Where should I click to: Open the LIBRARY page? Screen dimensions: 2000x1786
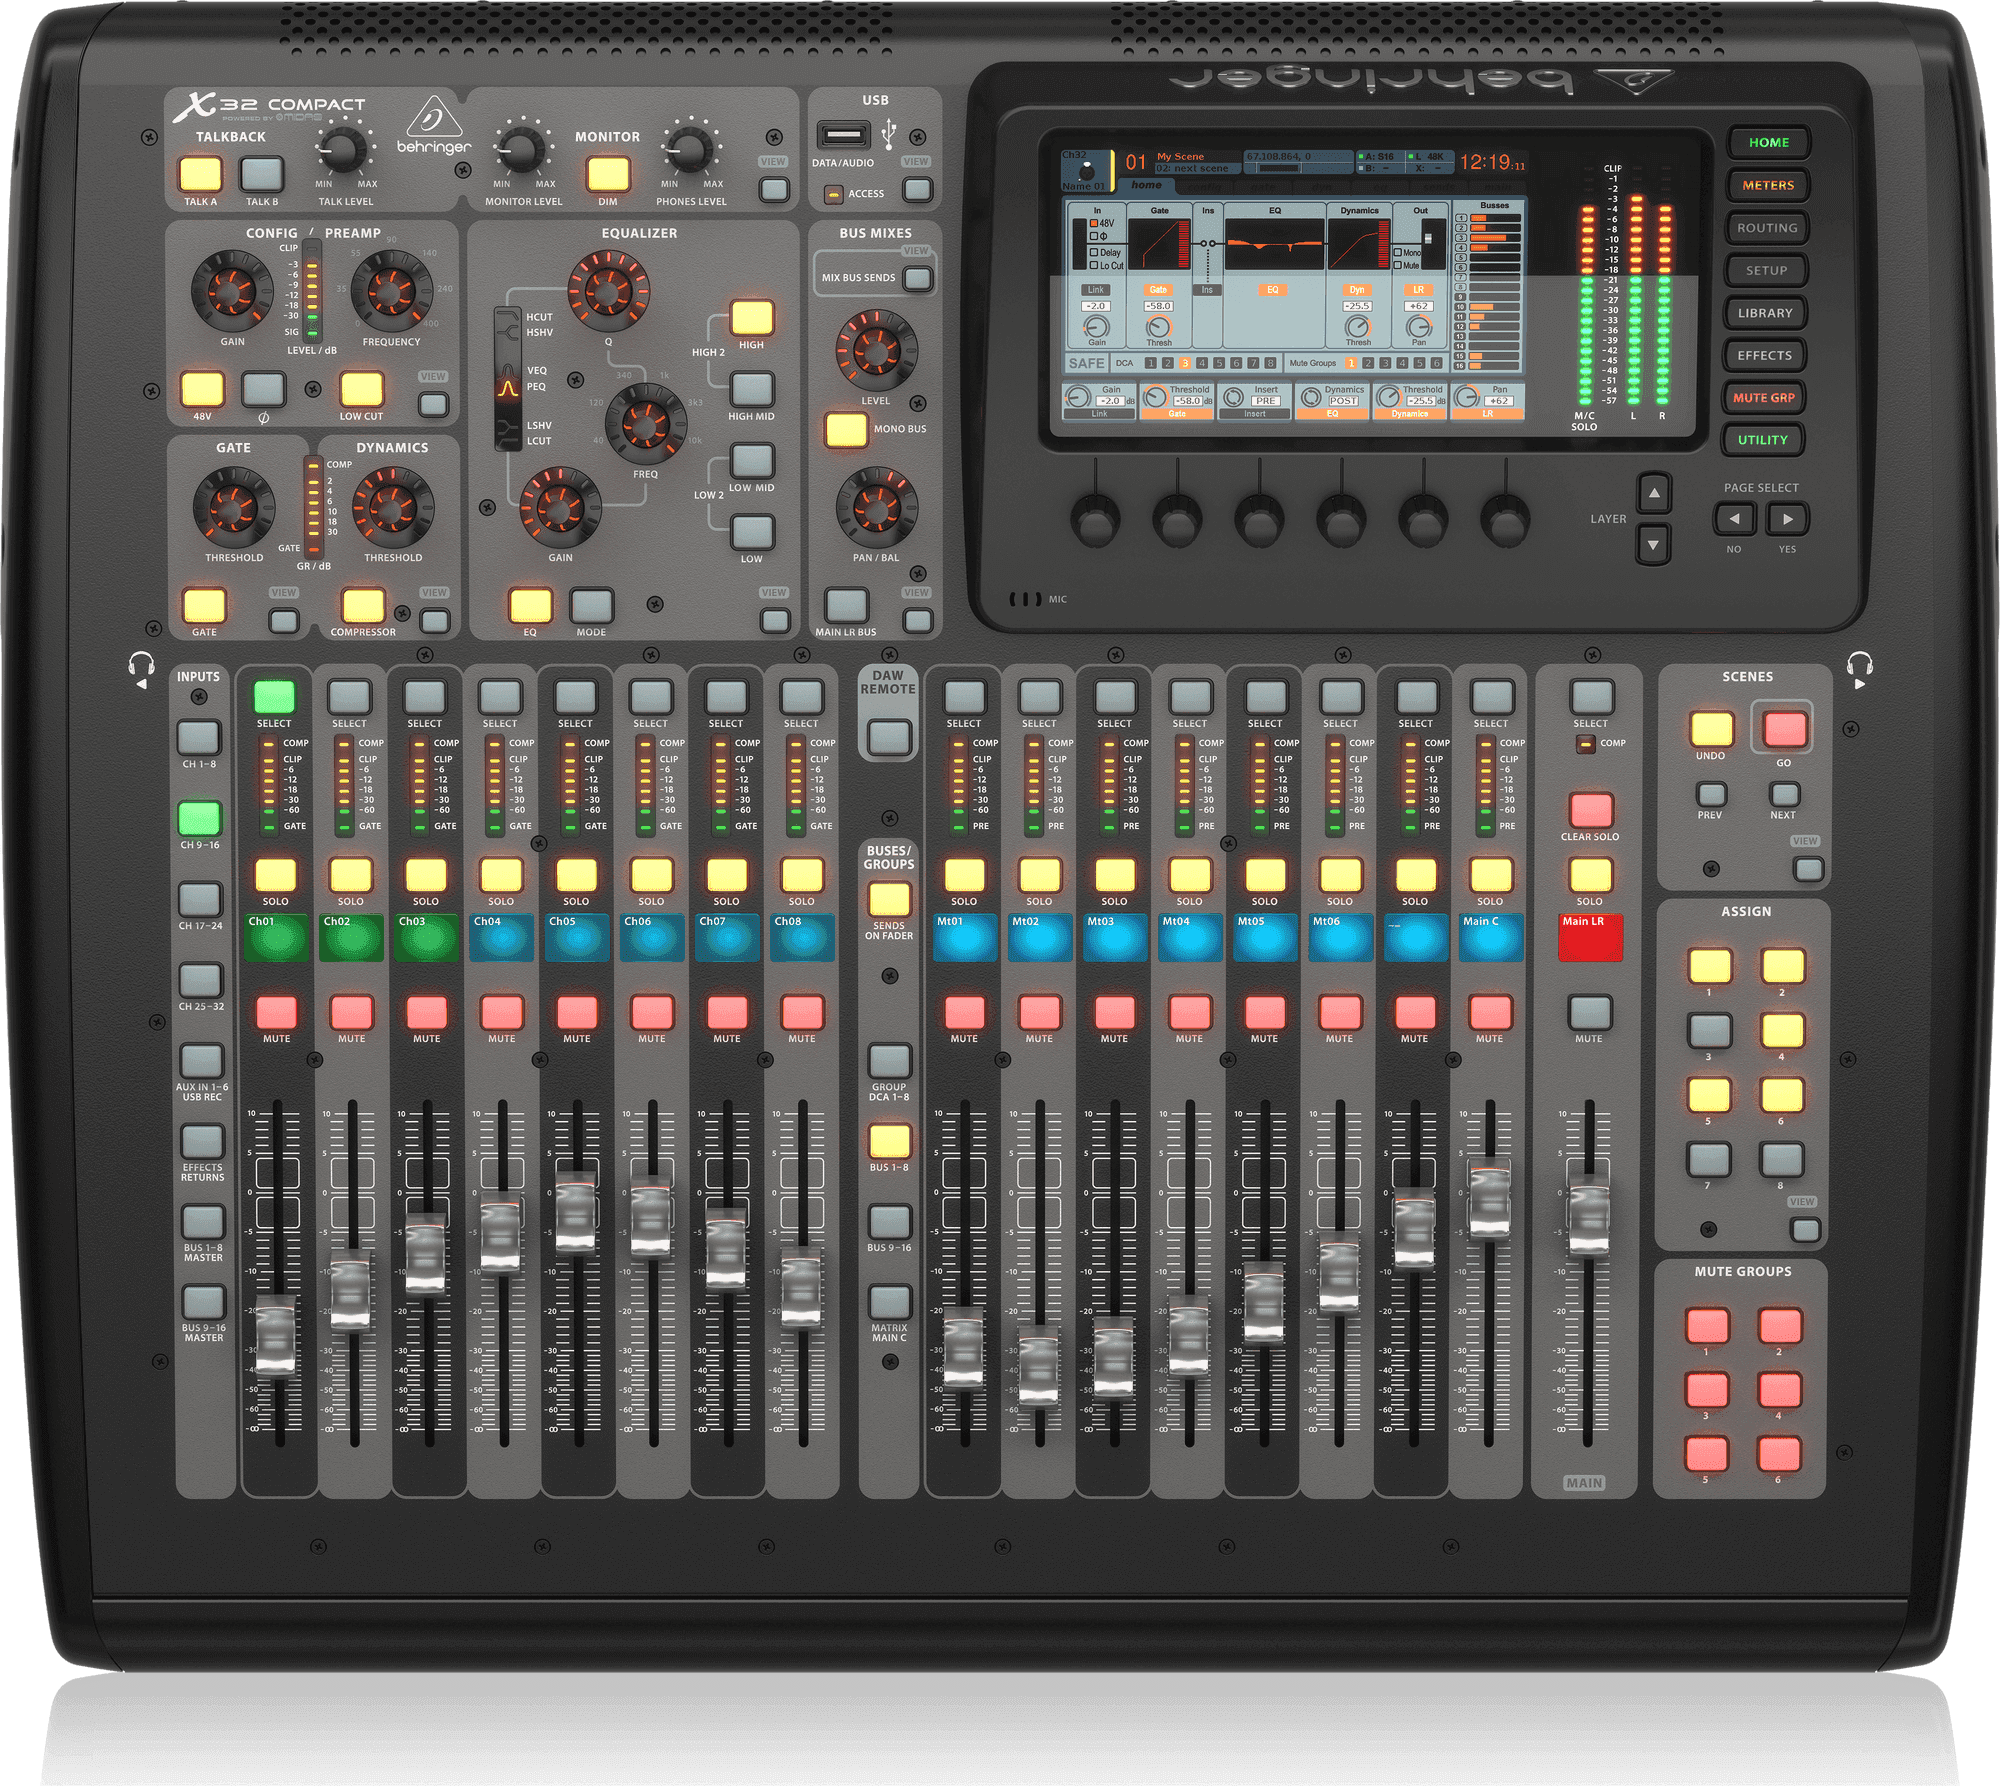click(1765, 313)
